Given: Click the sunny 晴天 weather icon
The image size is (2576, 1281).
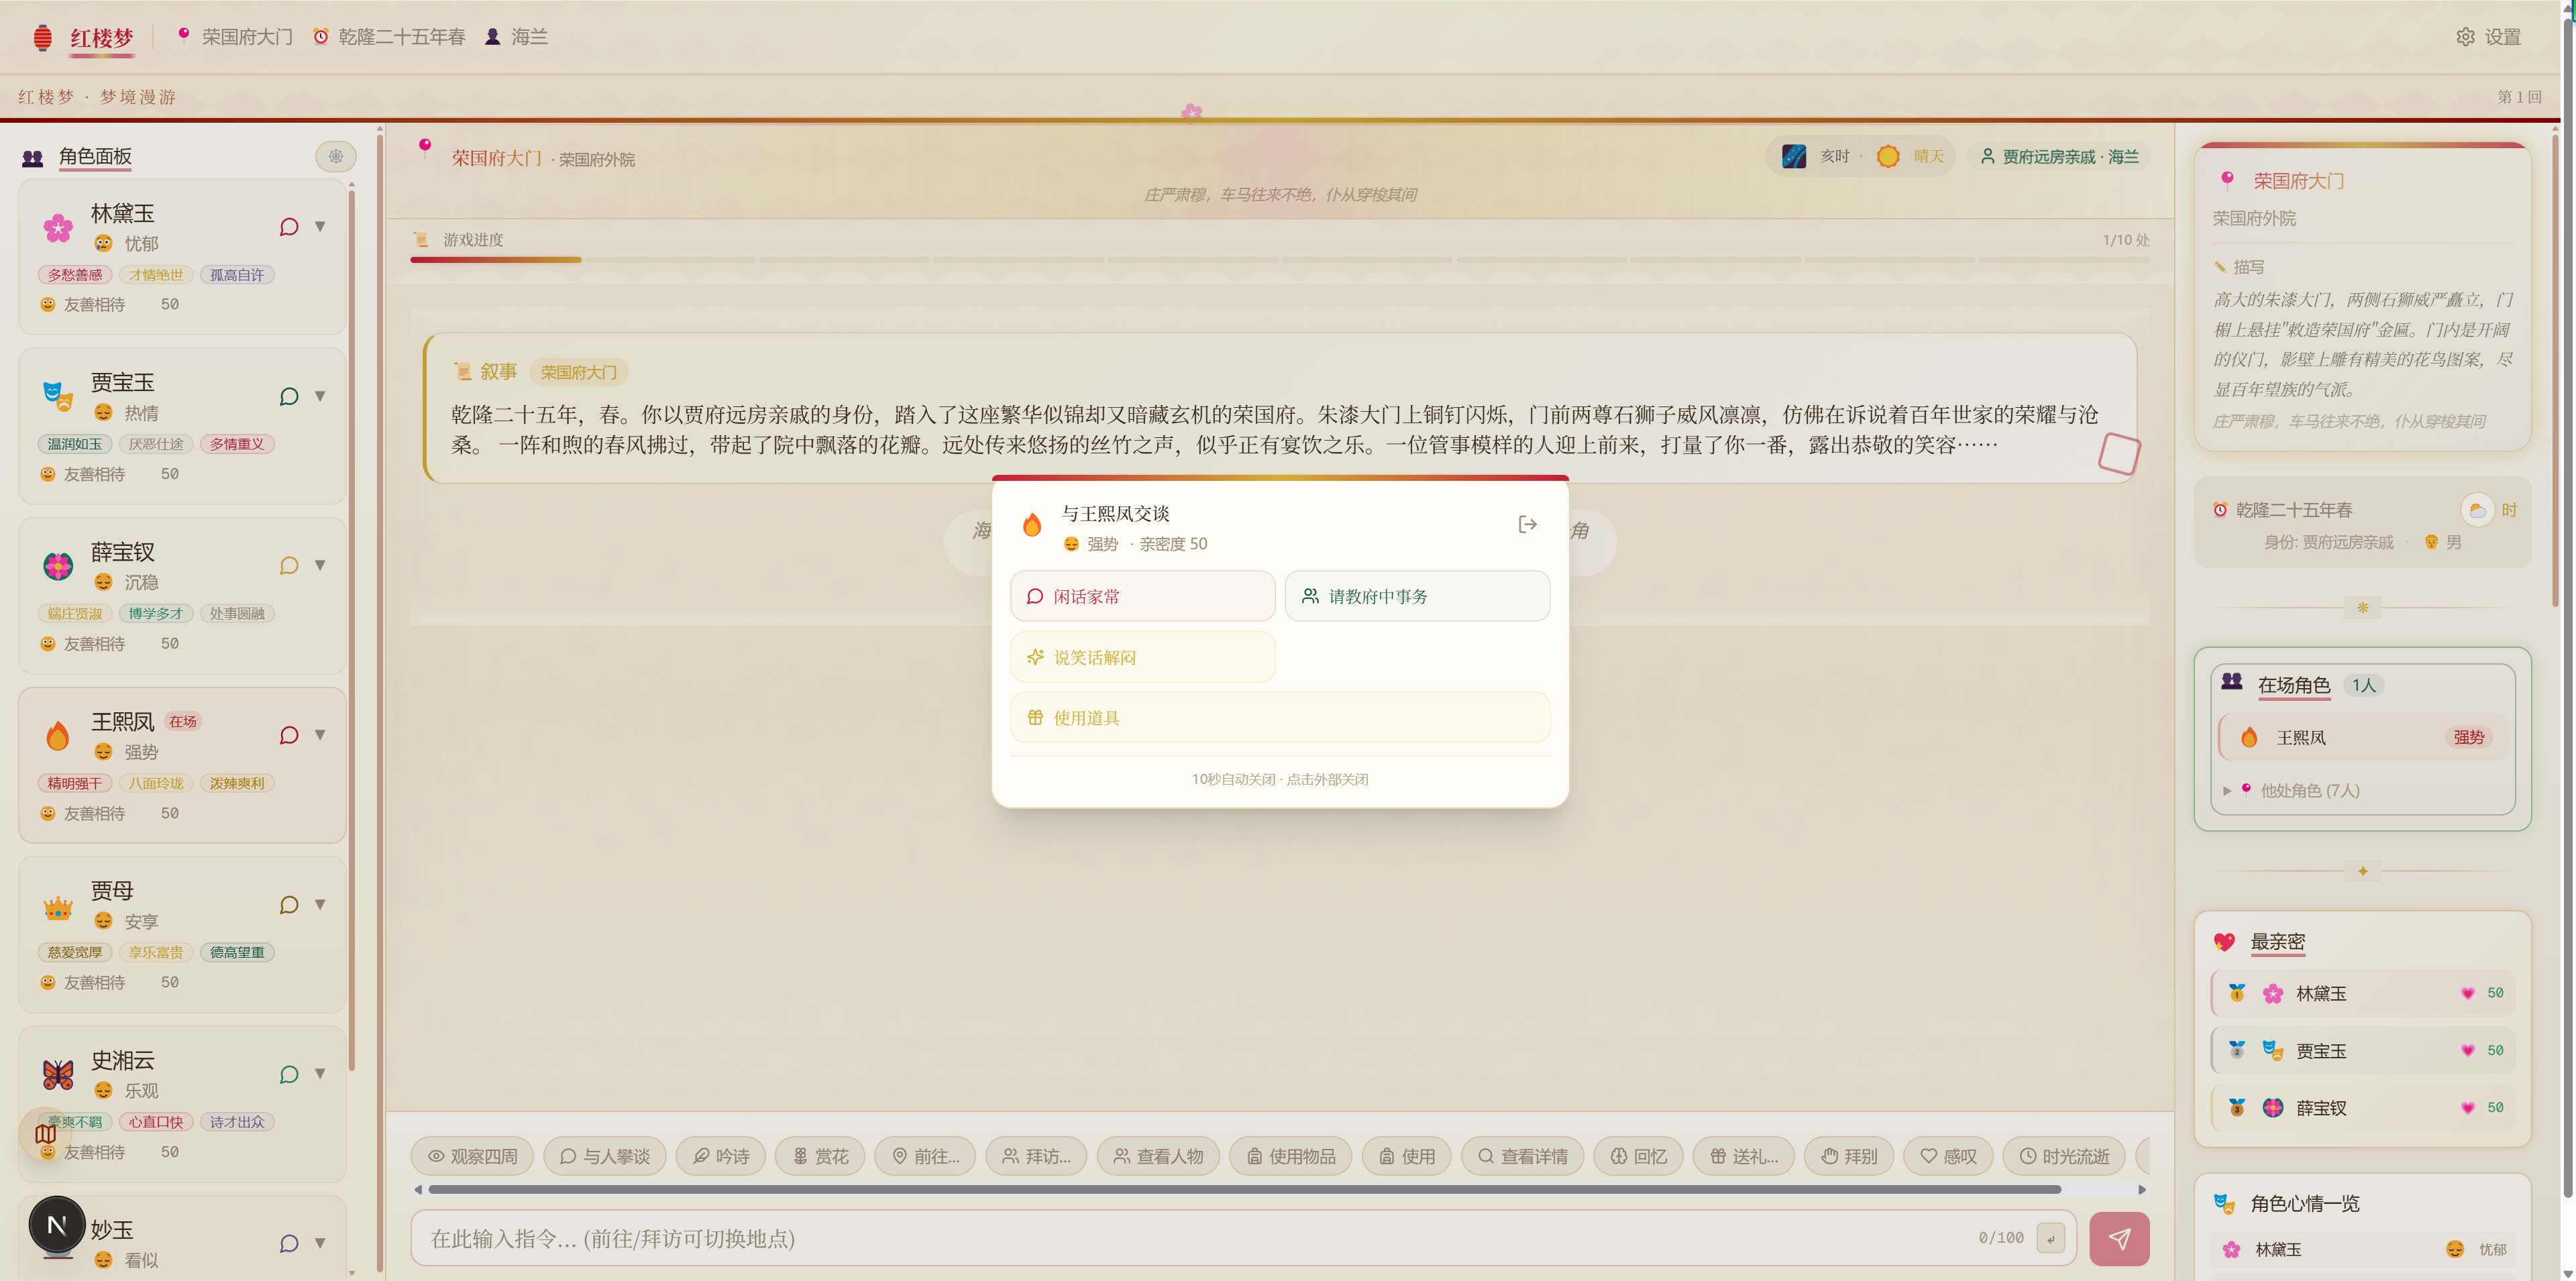Looking at the screenshot, I should [x=1888, y=156].
